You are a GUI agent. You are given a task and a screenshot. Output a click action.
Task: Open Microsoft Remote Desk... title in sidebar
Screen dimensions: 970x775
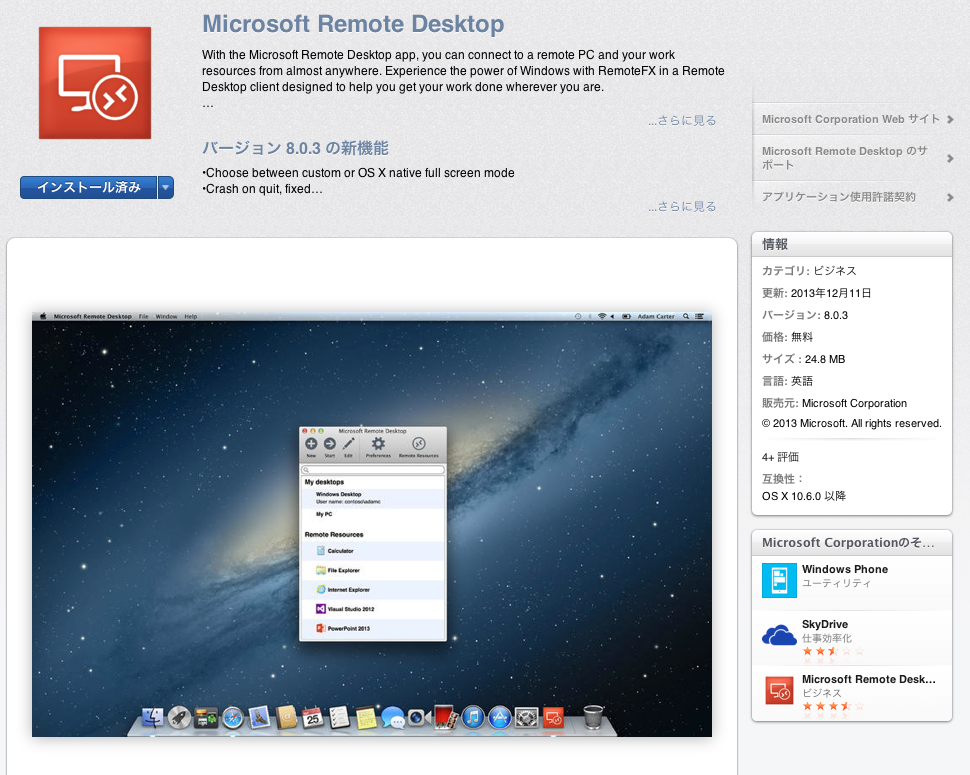click(x=869, y=679)
